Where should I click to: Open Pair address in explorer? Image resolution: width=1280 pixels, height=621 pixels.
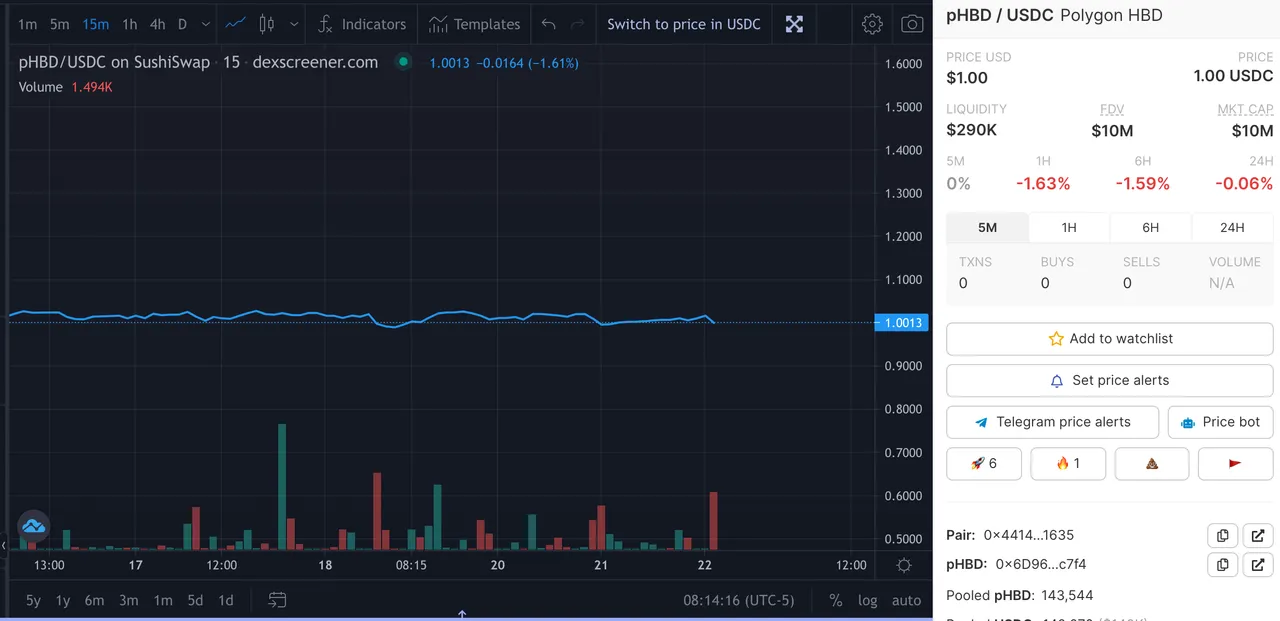pos(1259,535)
